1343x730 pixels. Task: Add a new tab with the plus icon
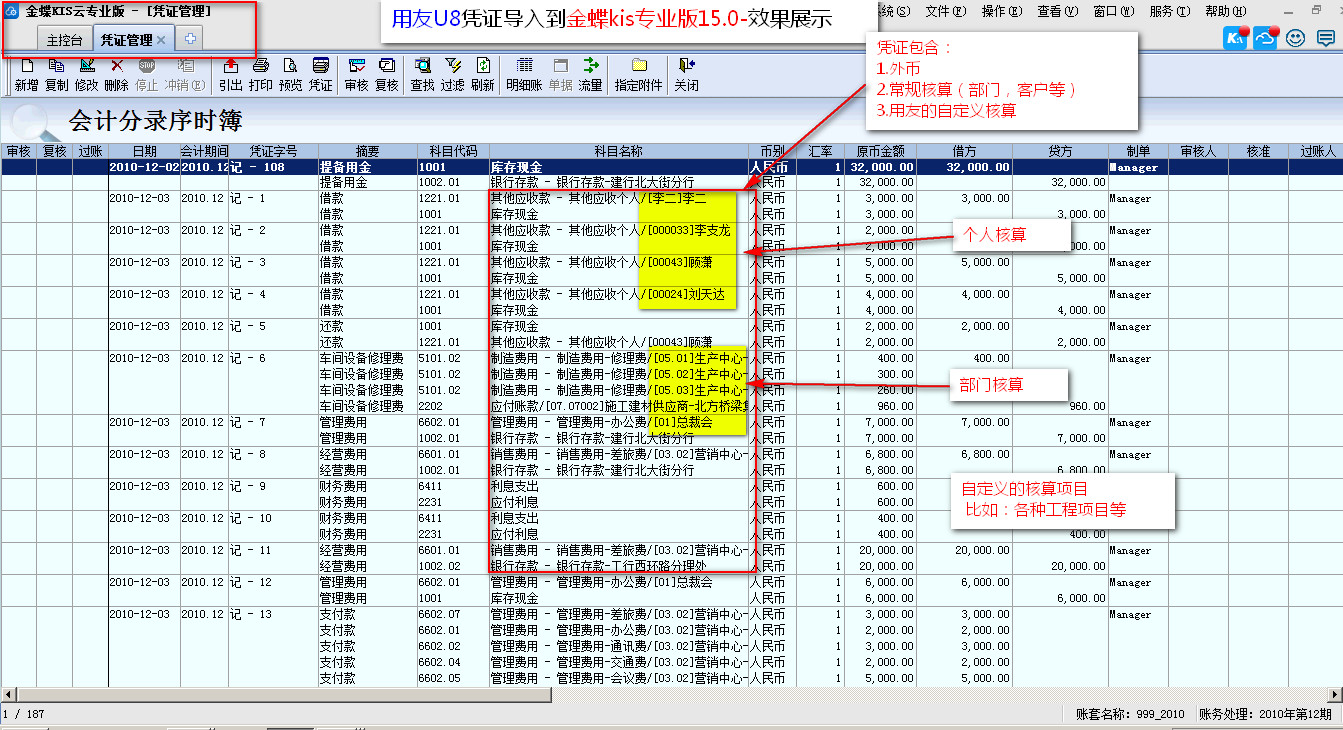point(190,39)
